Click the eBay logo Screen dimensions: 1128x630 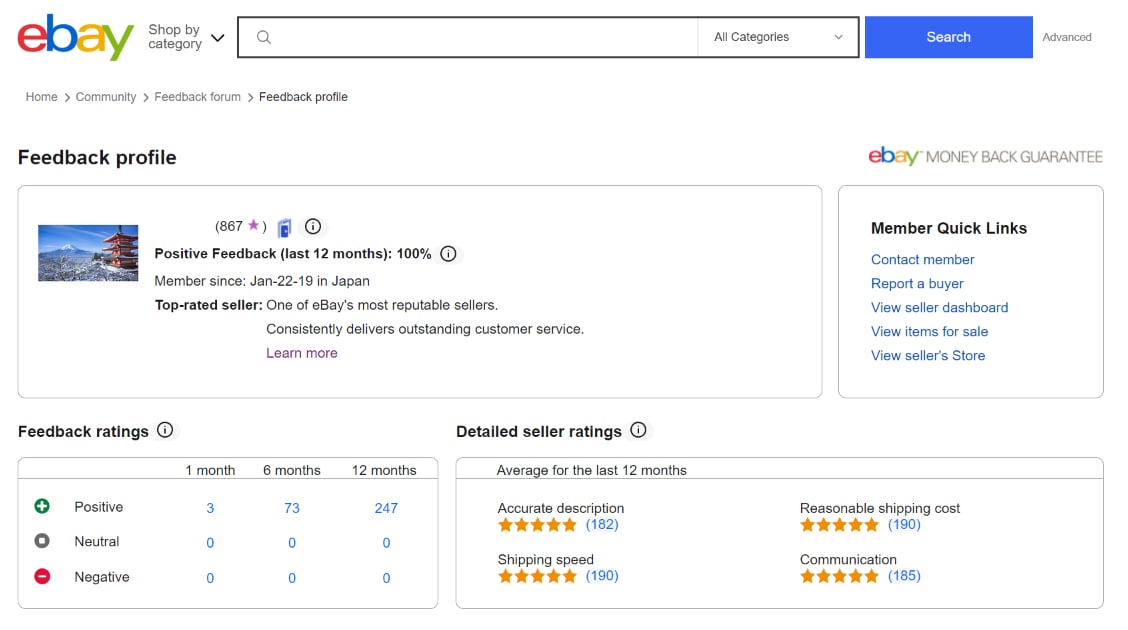76,37
